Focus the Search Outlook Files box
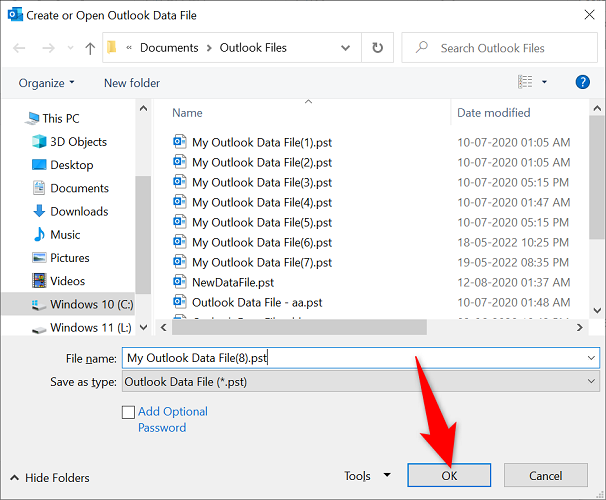The height and width of the screenshot is (500, 606). tap(499, 48)
